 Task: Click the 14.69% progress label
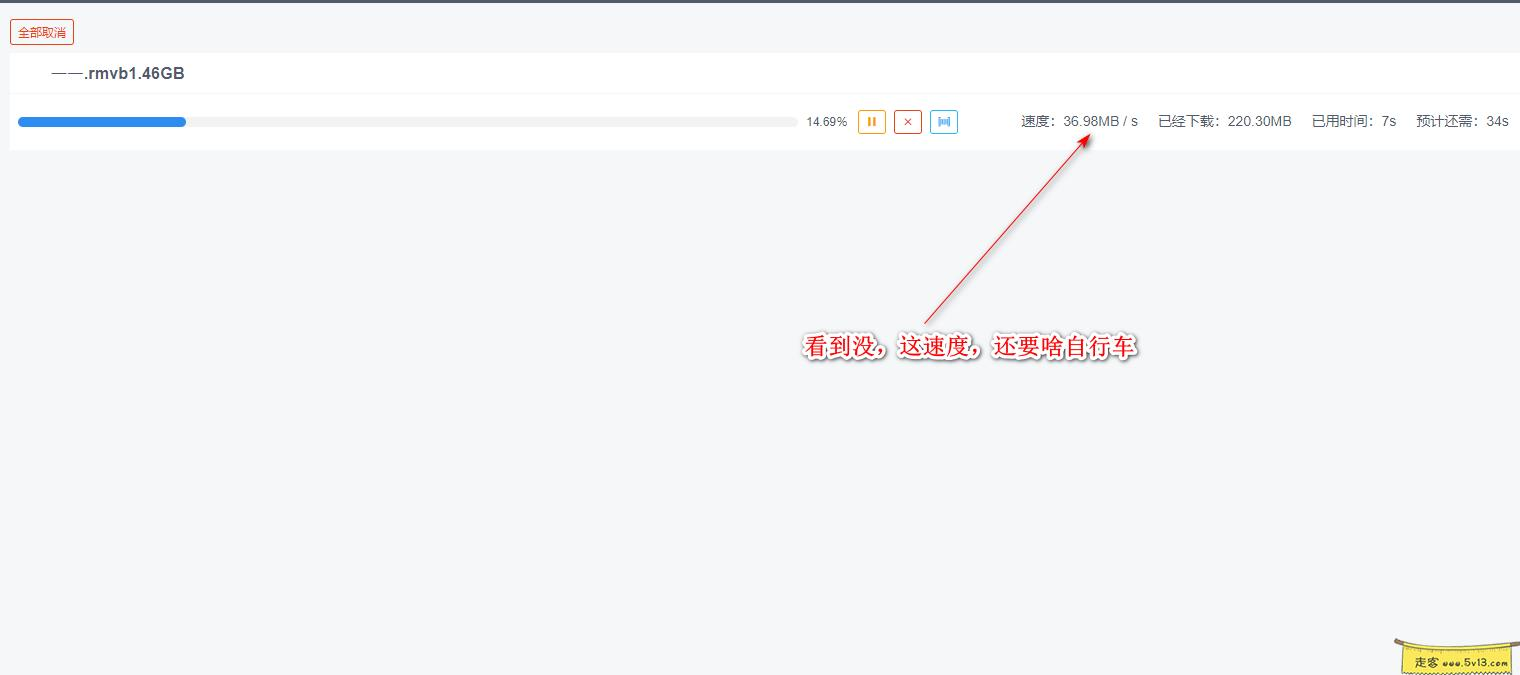point(827,121)
